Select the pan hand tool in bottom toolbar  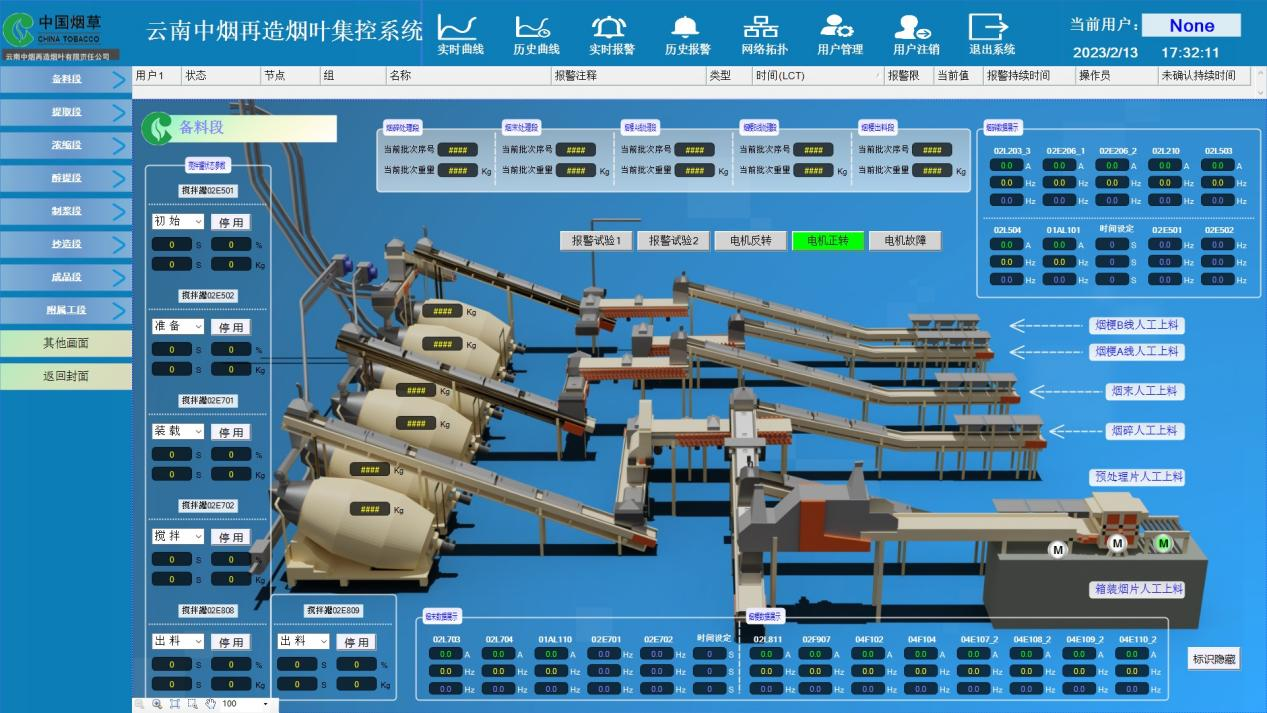point(210,704)
